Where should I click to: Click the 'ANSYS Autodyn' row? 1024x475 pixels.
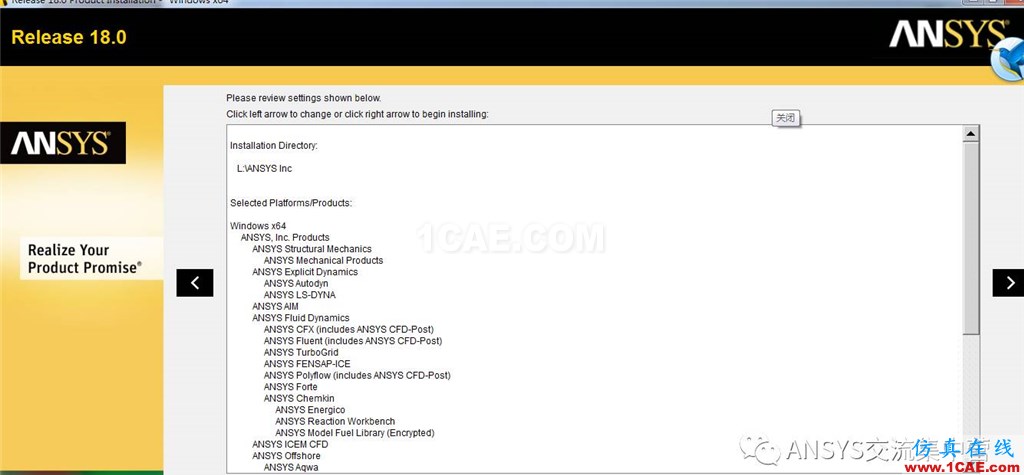pyautogui.click(x=296, y=284)
